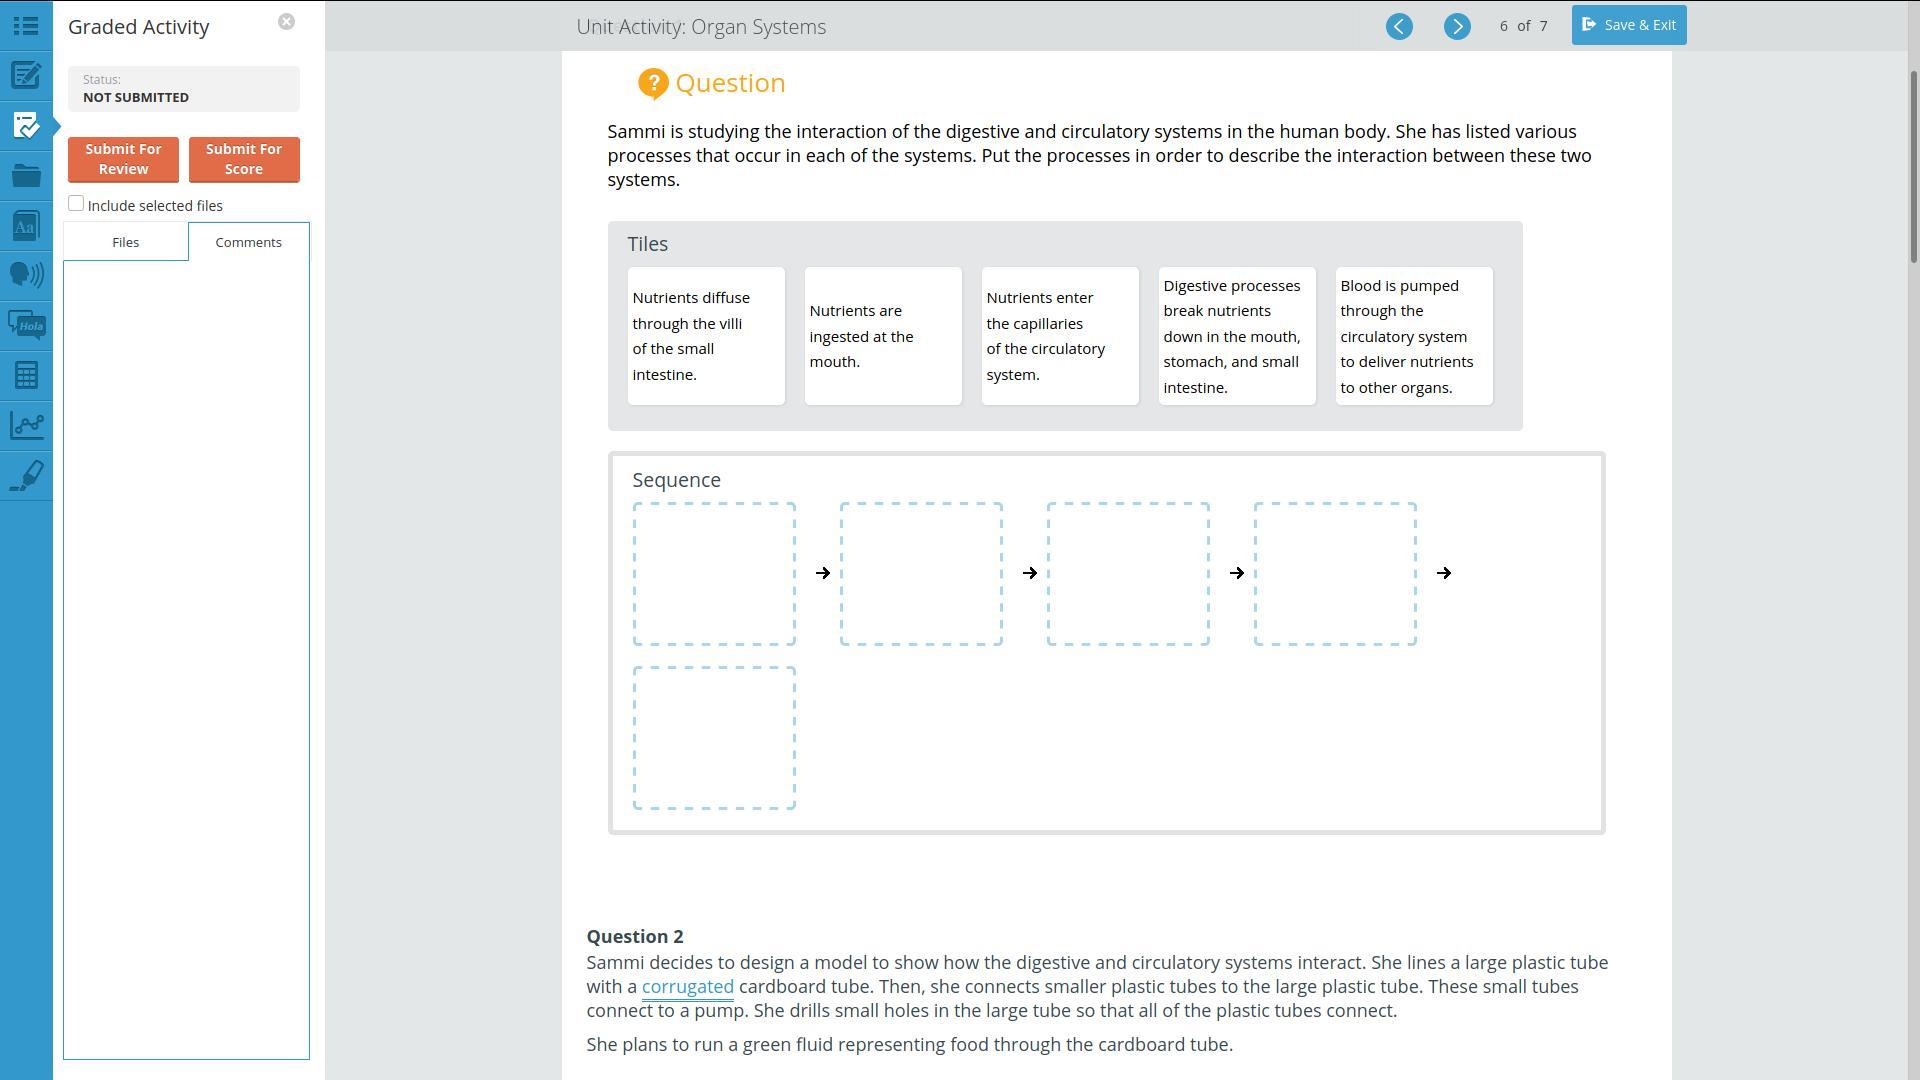Screen dimensions: 1920x1080
Task: Check the Include selected files checkbox
Action: pos(76,204)
